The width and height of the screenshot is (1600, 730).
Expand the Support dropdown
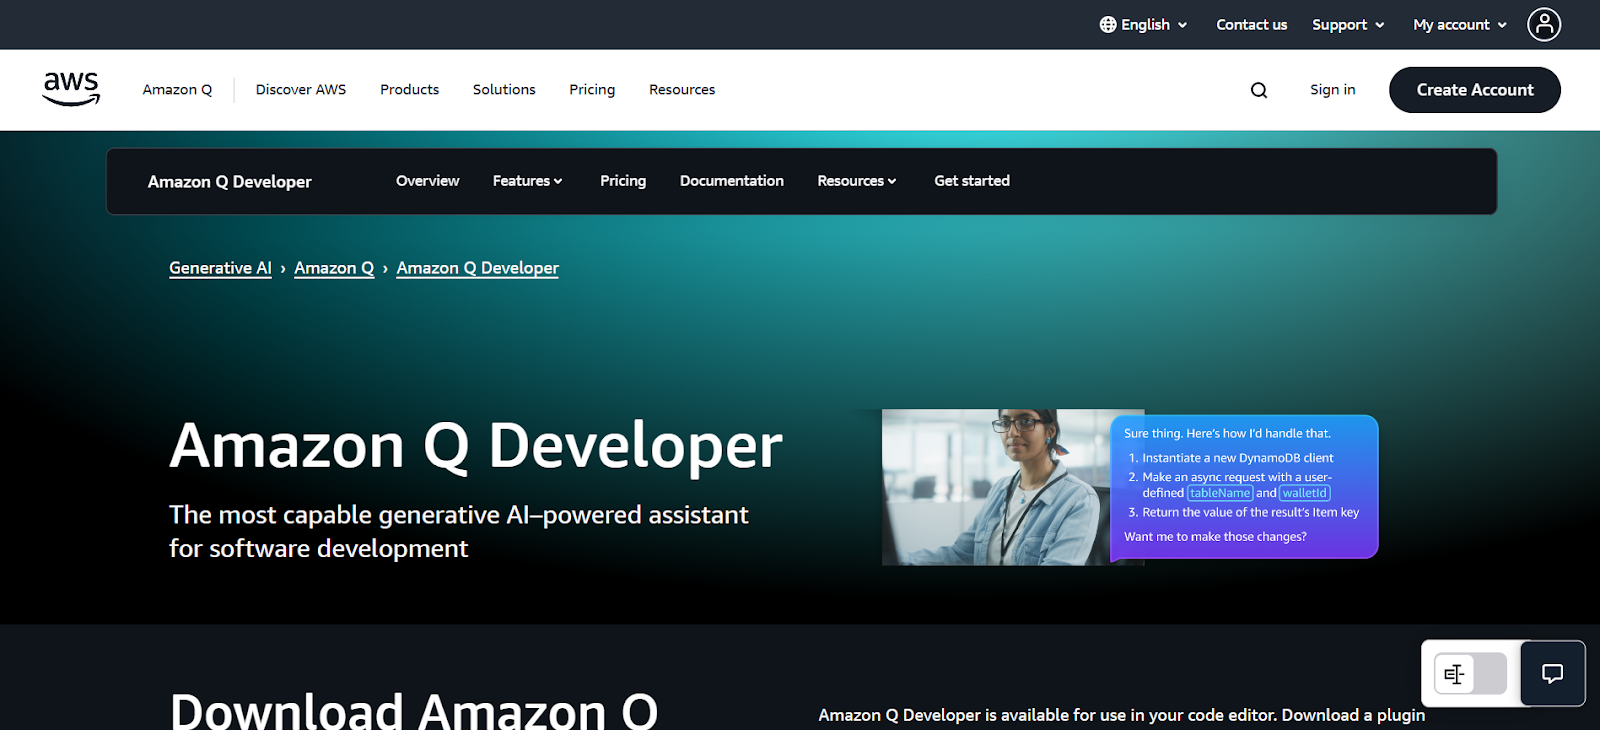pos(1348,24)
